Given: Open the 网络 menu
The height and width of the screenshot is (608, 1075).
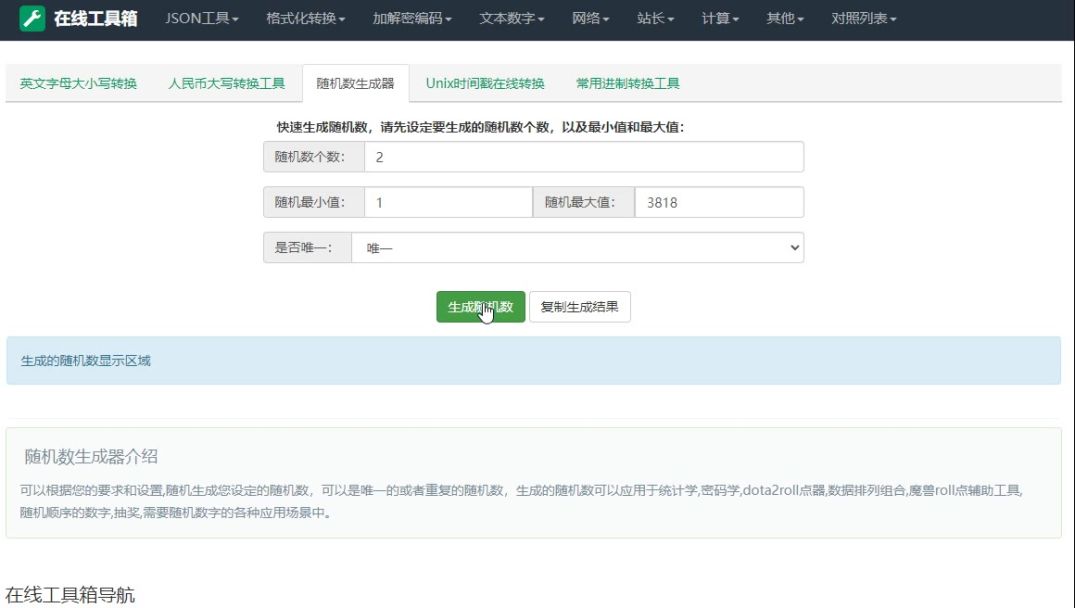Looking at the screenshot, I should [590, 19].
